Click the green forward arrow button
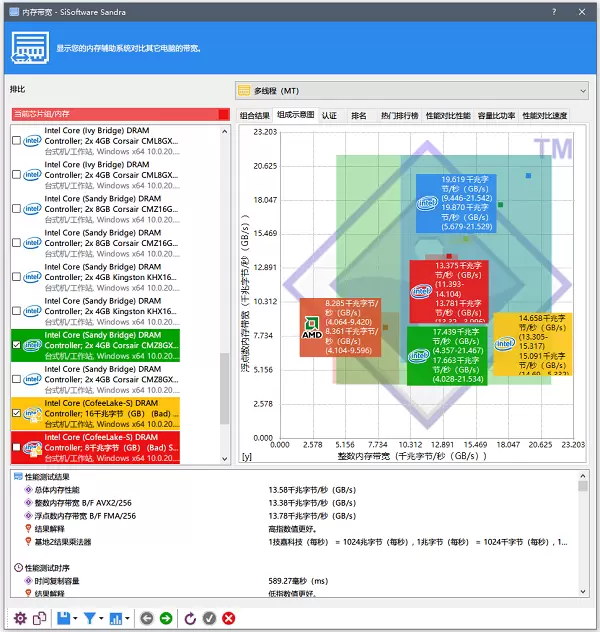This screenshot has width=600, height=632. (x=165, y=618)
